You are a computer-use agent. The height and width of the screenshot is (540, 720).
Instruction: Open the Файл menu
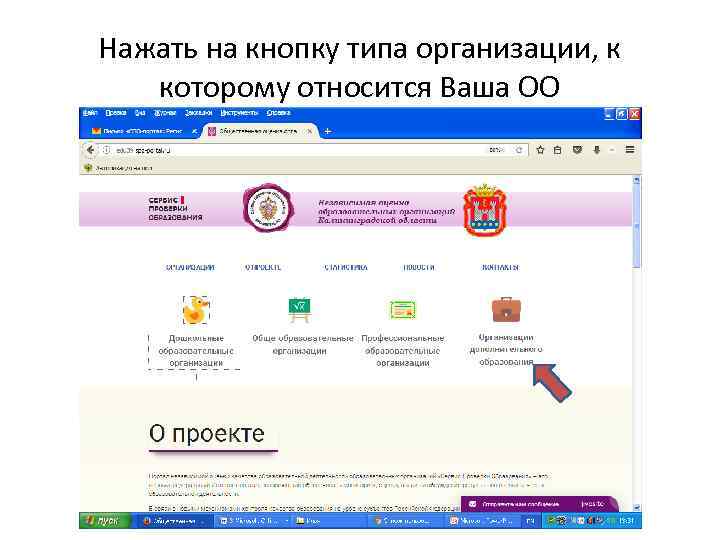[90, 113]
